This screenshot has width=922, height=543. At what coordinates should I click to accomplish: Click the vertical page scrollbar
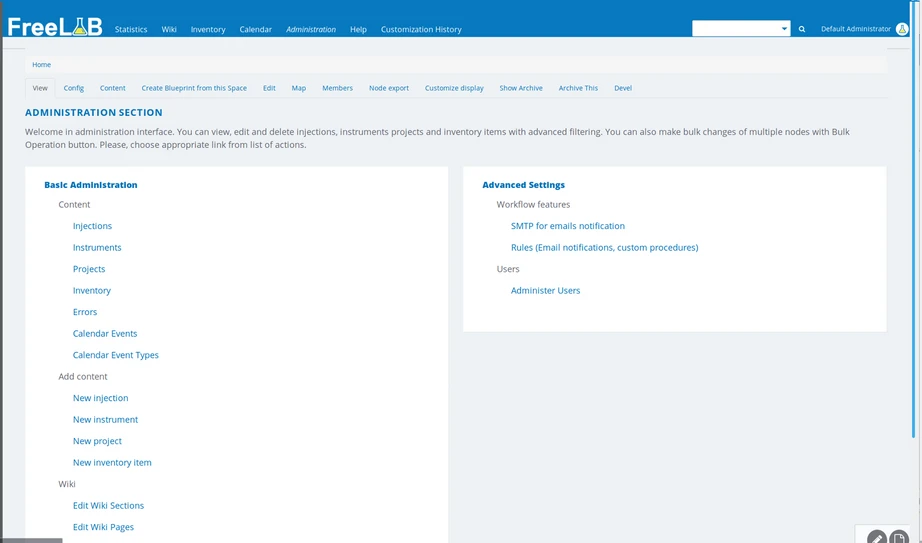[913, 221]
